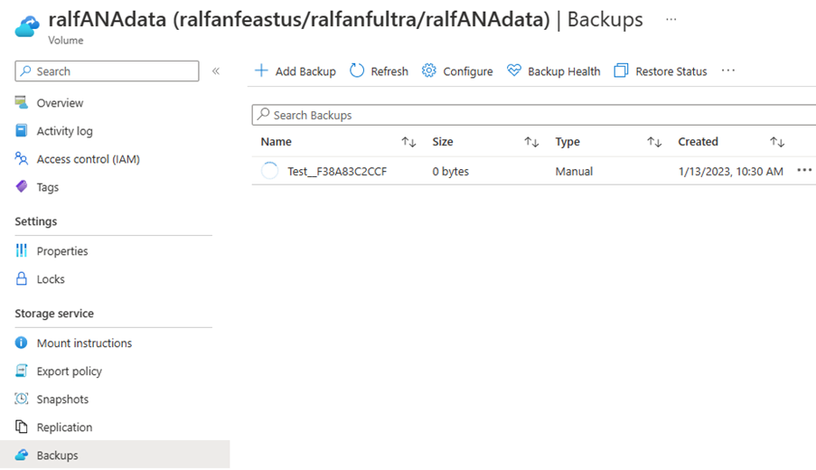Select Configure label in toolbar
Image resolution: width=816 pixels, height=470 pixels.
point(468,71)
